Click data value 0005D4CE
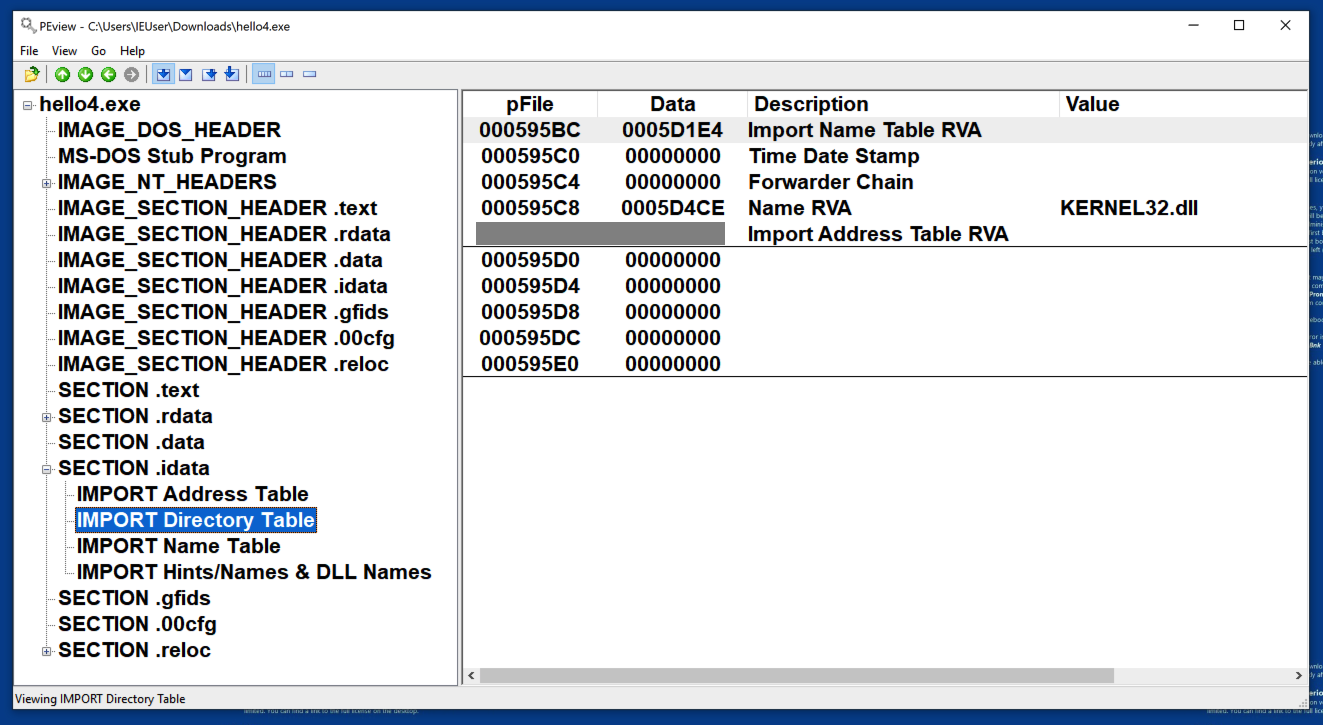1323x725 pixels. tap(673, 208)
